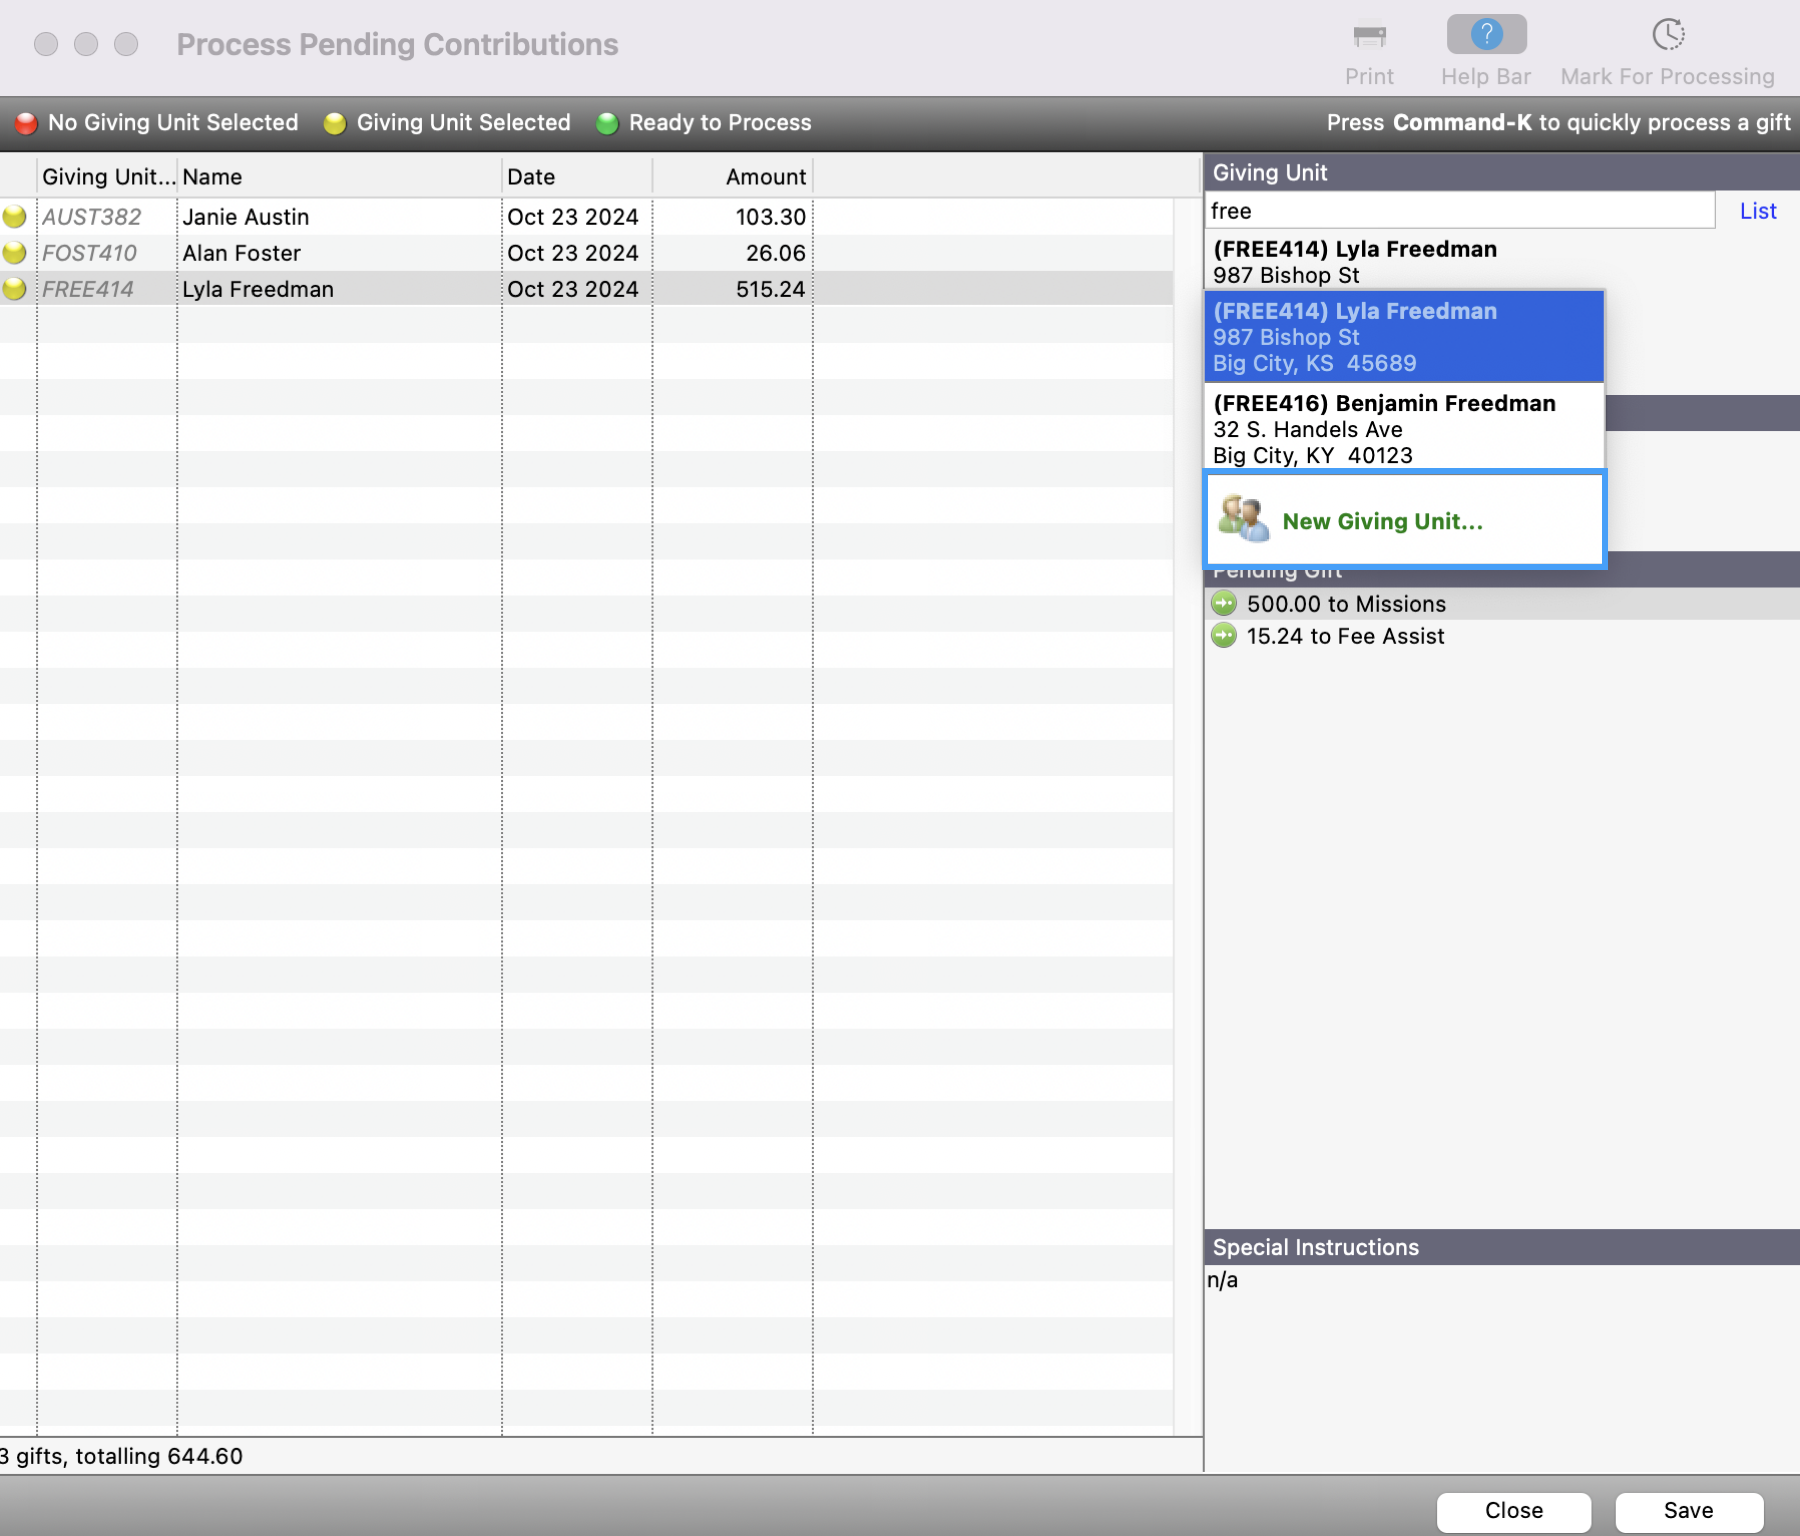Viewport: 1800px width, 1536px height.
Task: Click yellow status dot beside Janie Austin
Action: 15,217
